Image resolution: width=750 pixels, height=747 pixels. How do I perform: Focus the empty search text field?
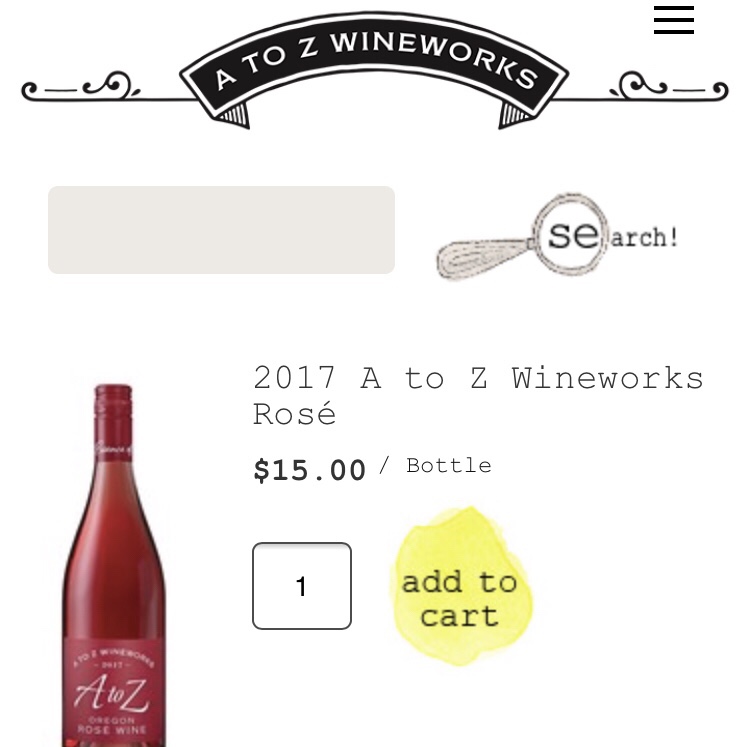(221, 230)
